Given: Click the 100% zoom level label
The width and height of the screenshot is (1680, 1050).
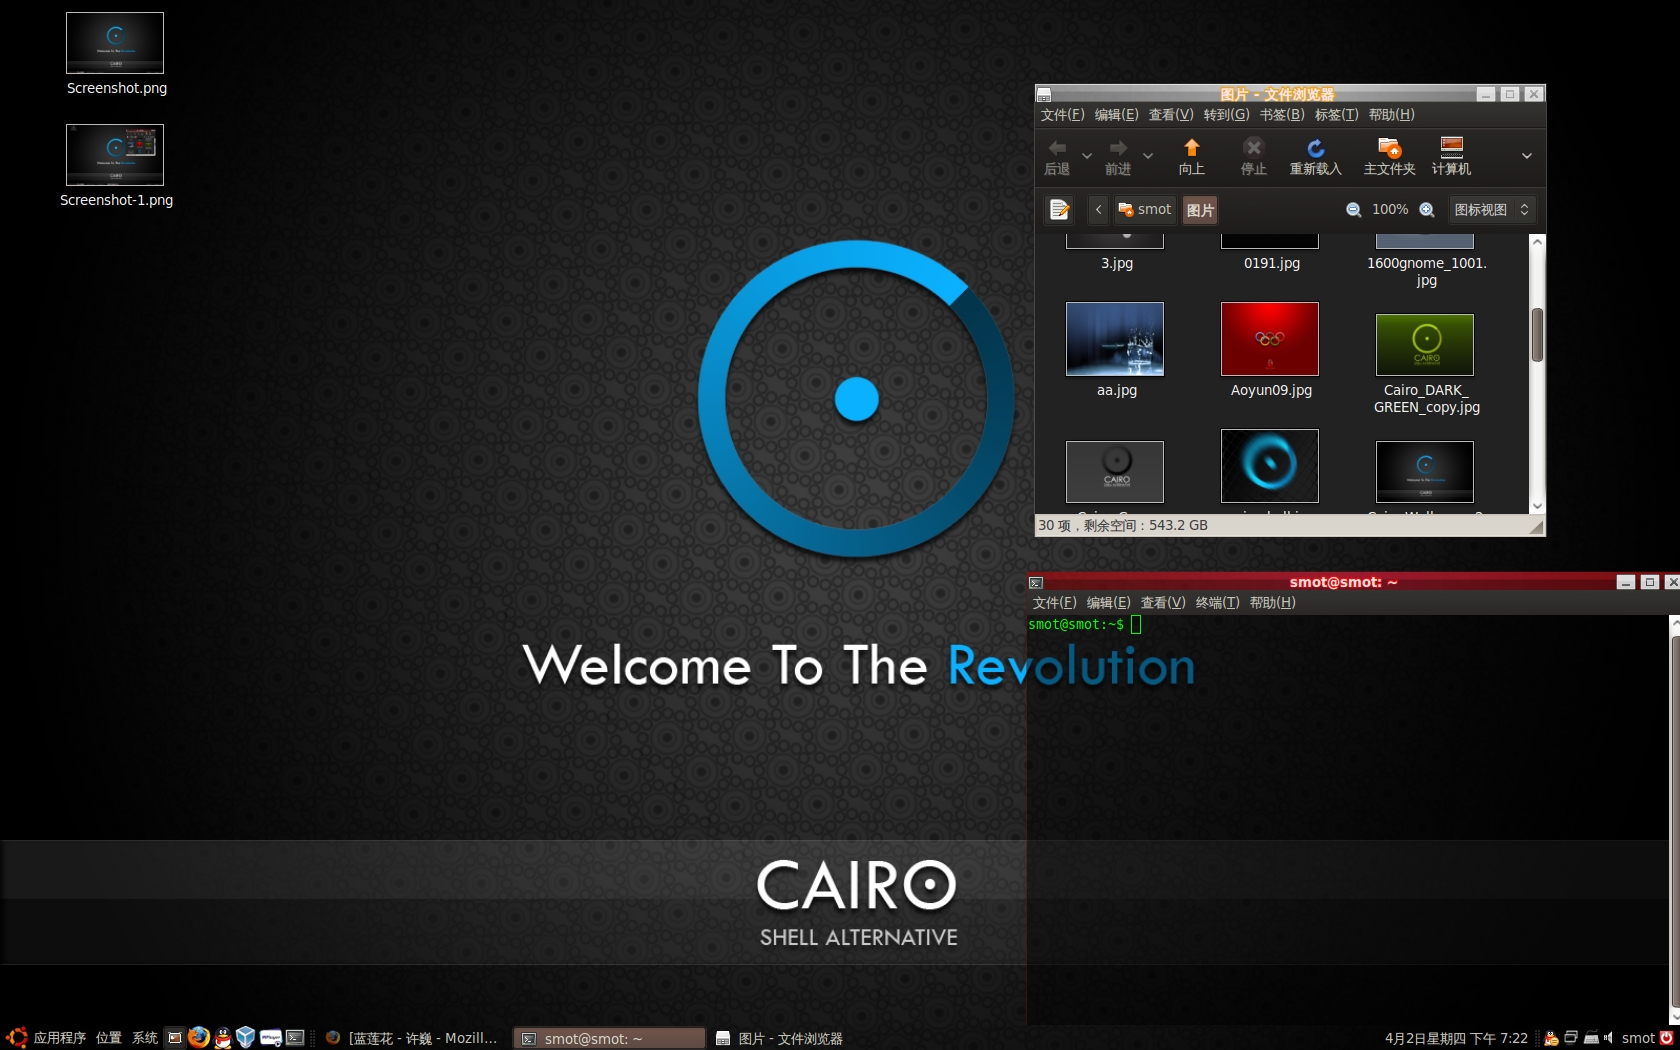Looking at the screenshot, I should pyautogui.click(x=1390, y=210).
